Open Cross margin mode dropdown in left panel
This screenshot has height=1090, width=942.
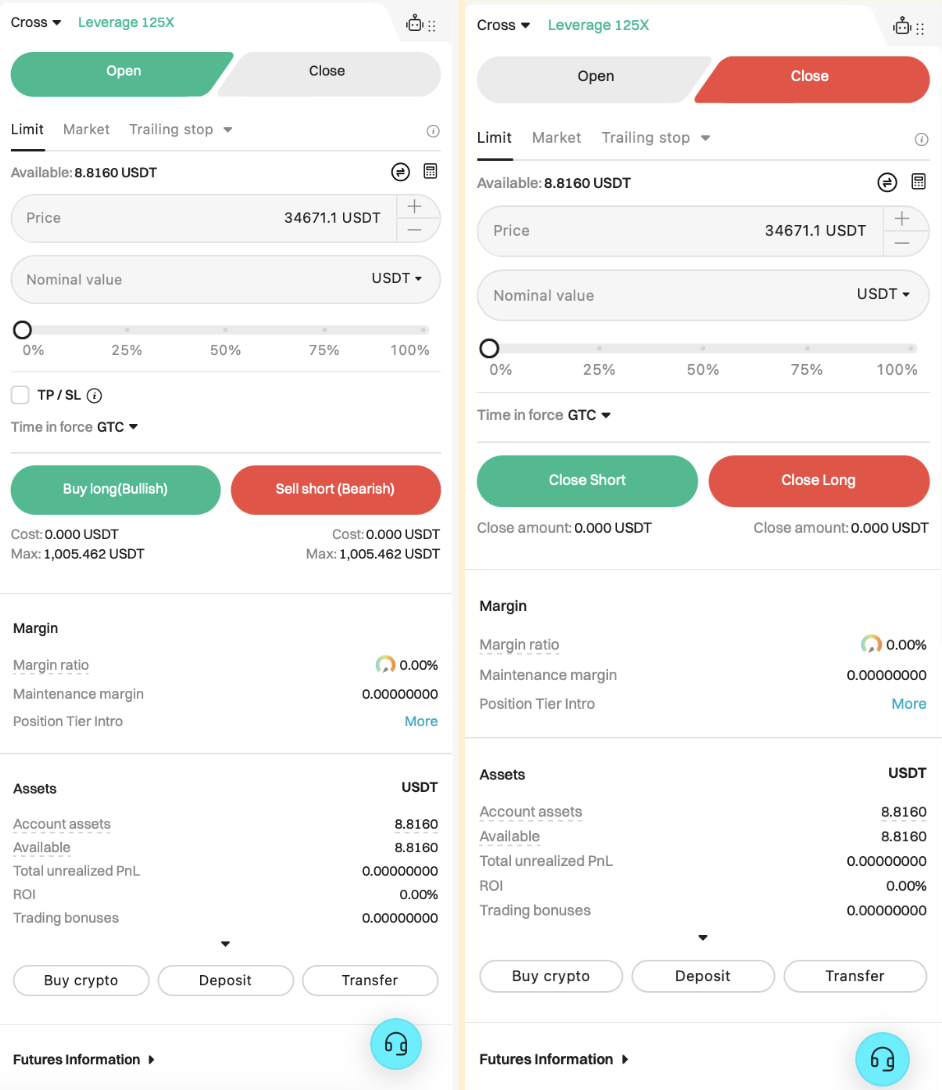tap(36, 22)
